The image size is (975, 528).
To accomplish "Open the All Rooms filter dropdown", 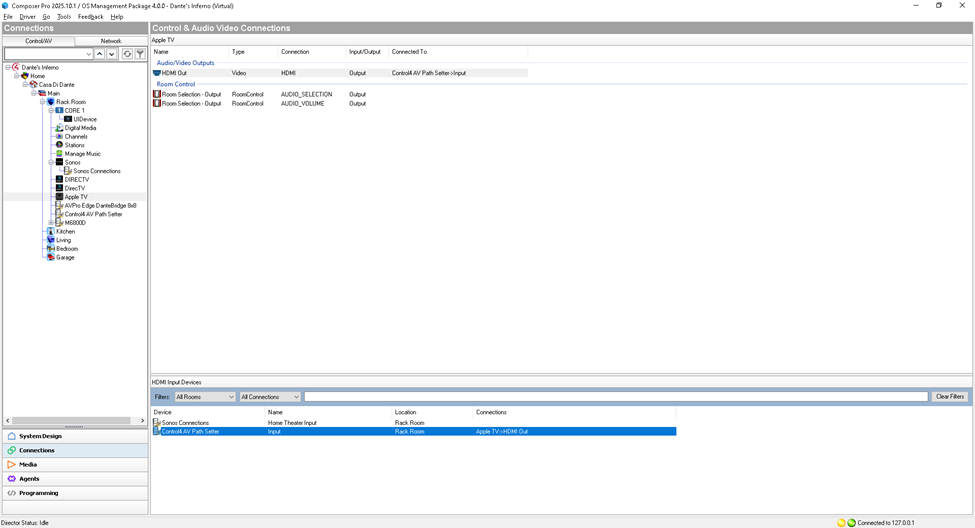I will coord(204,397).
